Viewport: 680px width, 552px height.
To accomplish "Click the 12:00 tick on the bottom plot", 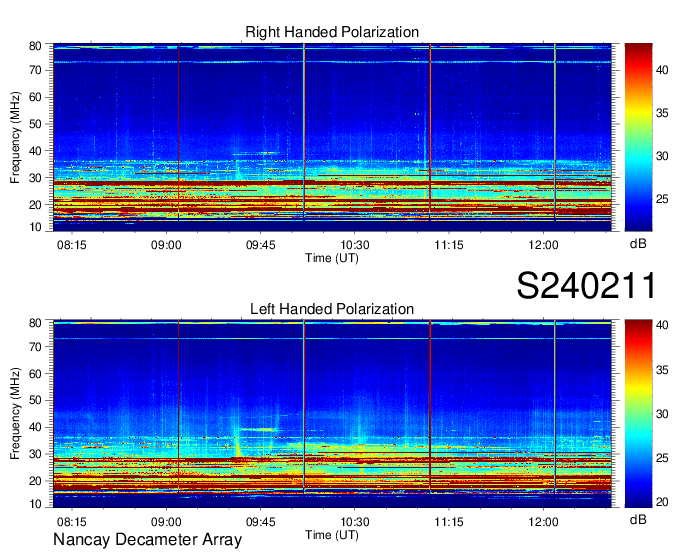I will pos(543,522).
